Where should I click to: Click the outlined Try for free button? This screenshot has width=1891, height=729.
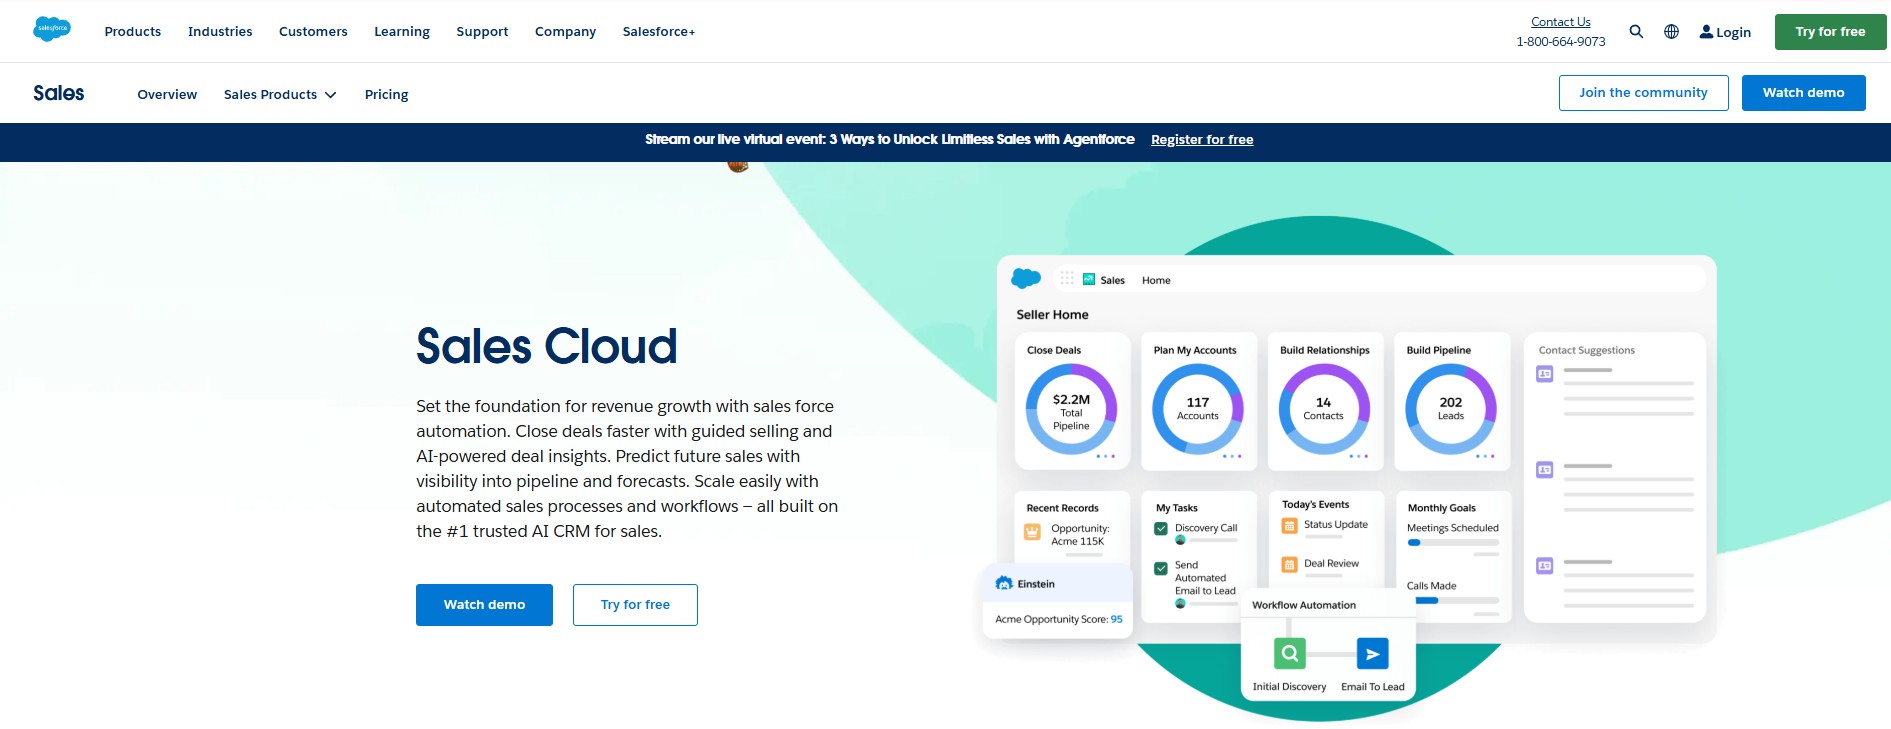[635, 605]
